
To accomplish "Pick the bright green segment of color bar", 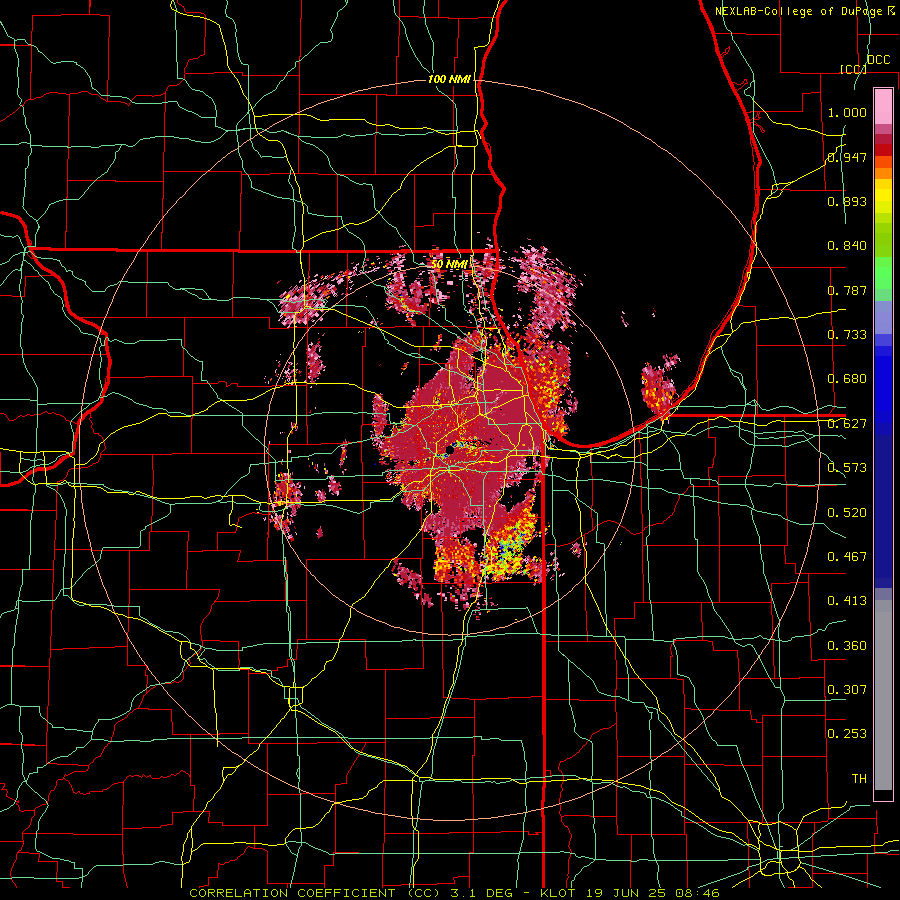I will pyautogui.click(x=883, y=273).
